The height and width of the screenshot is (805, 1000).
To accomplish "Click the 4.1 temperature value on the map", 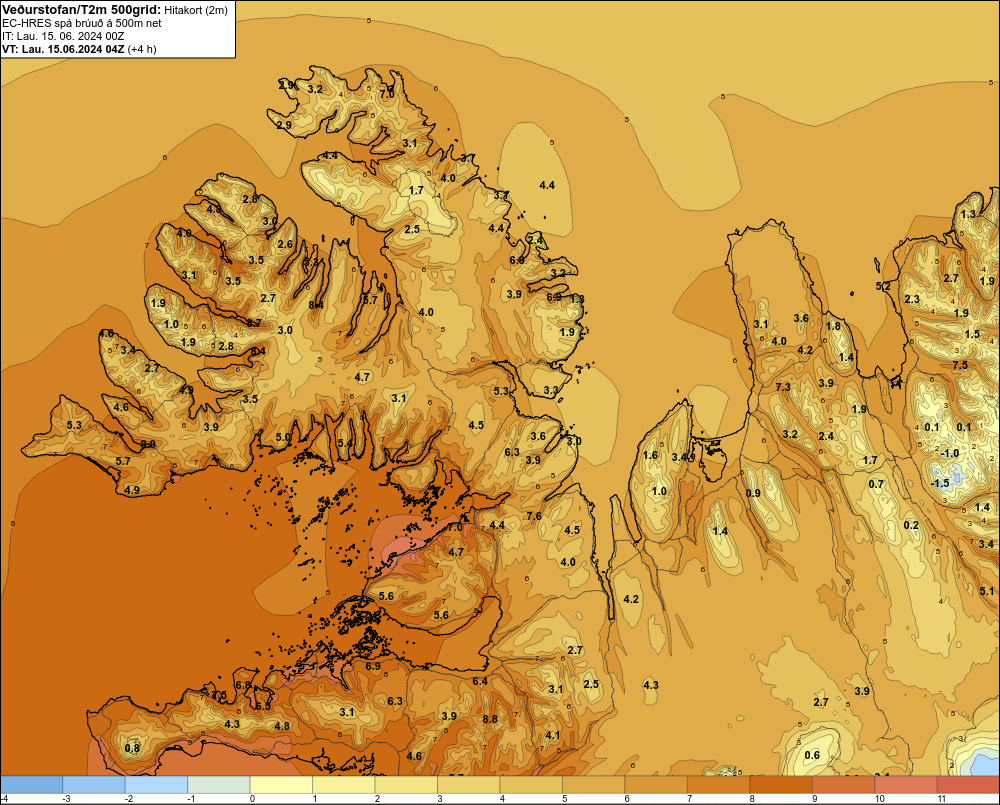I will 552,735.
